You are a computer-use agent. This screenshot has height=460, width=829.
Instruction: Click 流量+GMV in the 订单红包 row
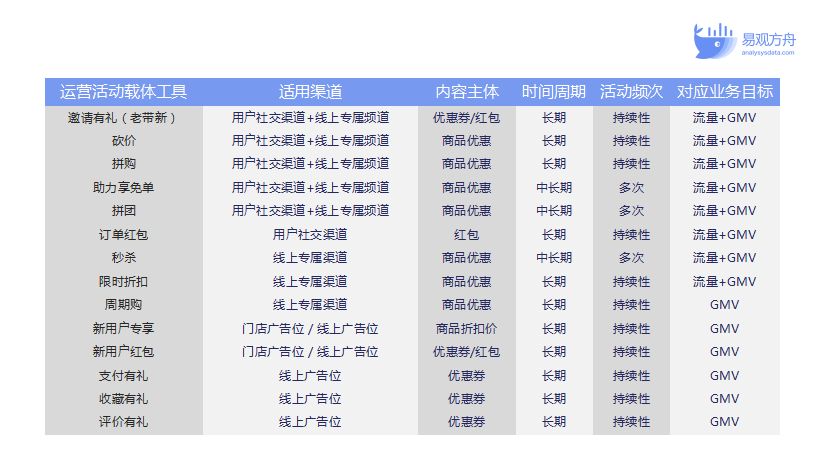[725, 235]
